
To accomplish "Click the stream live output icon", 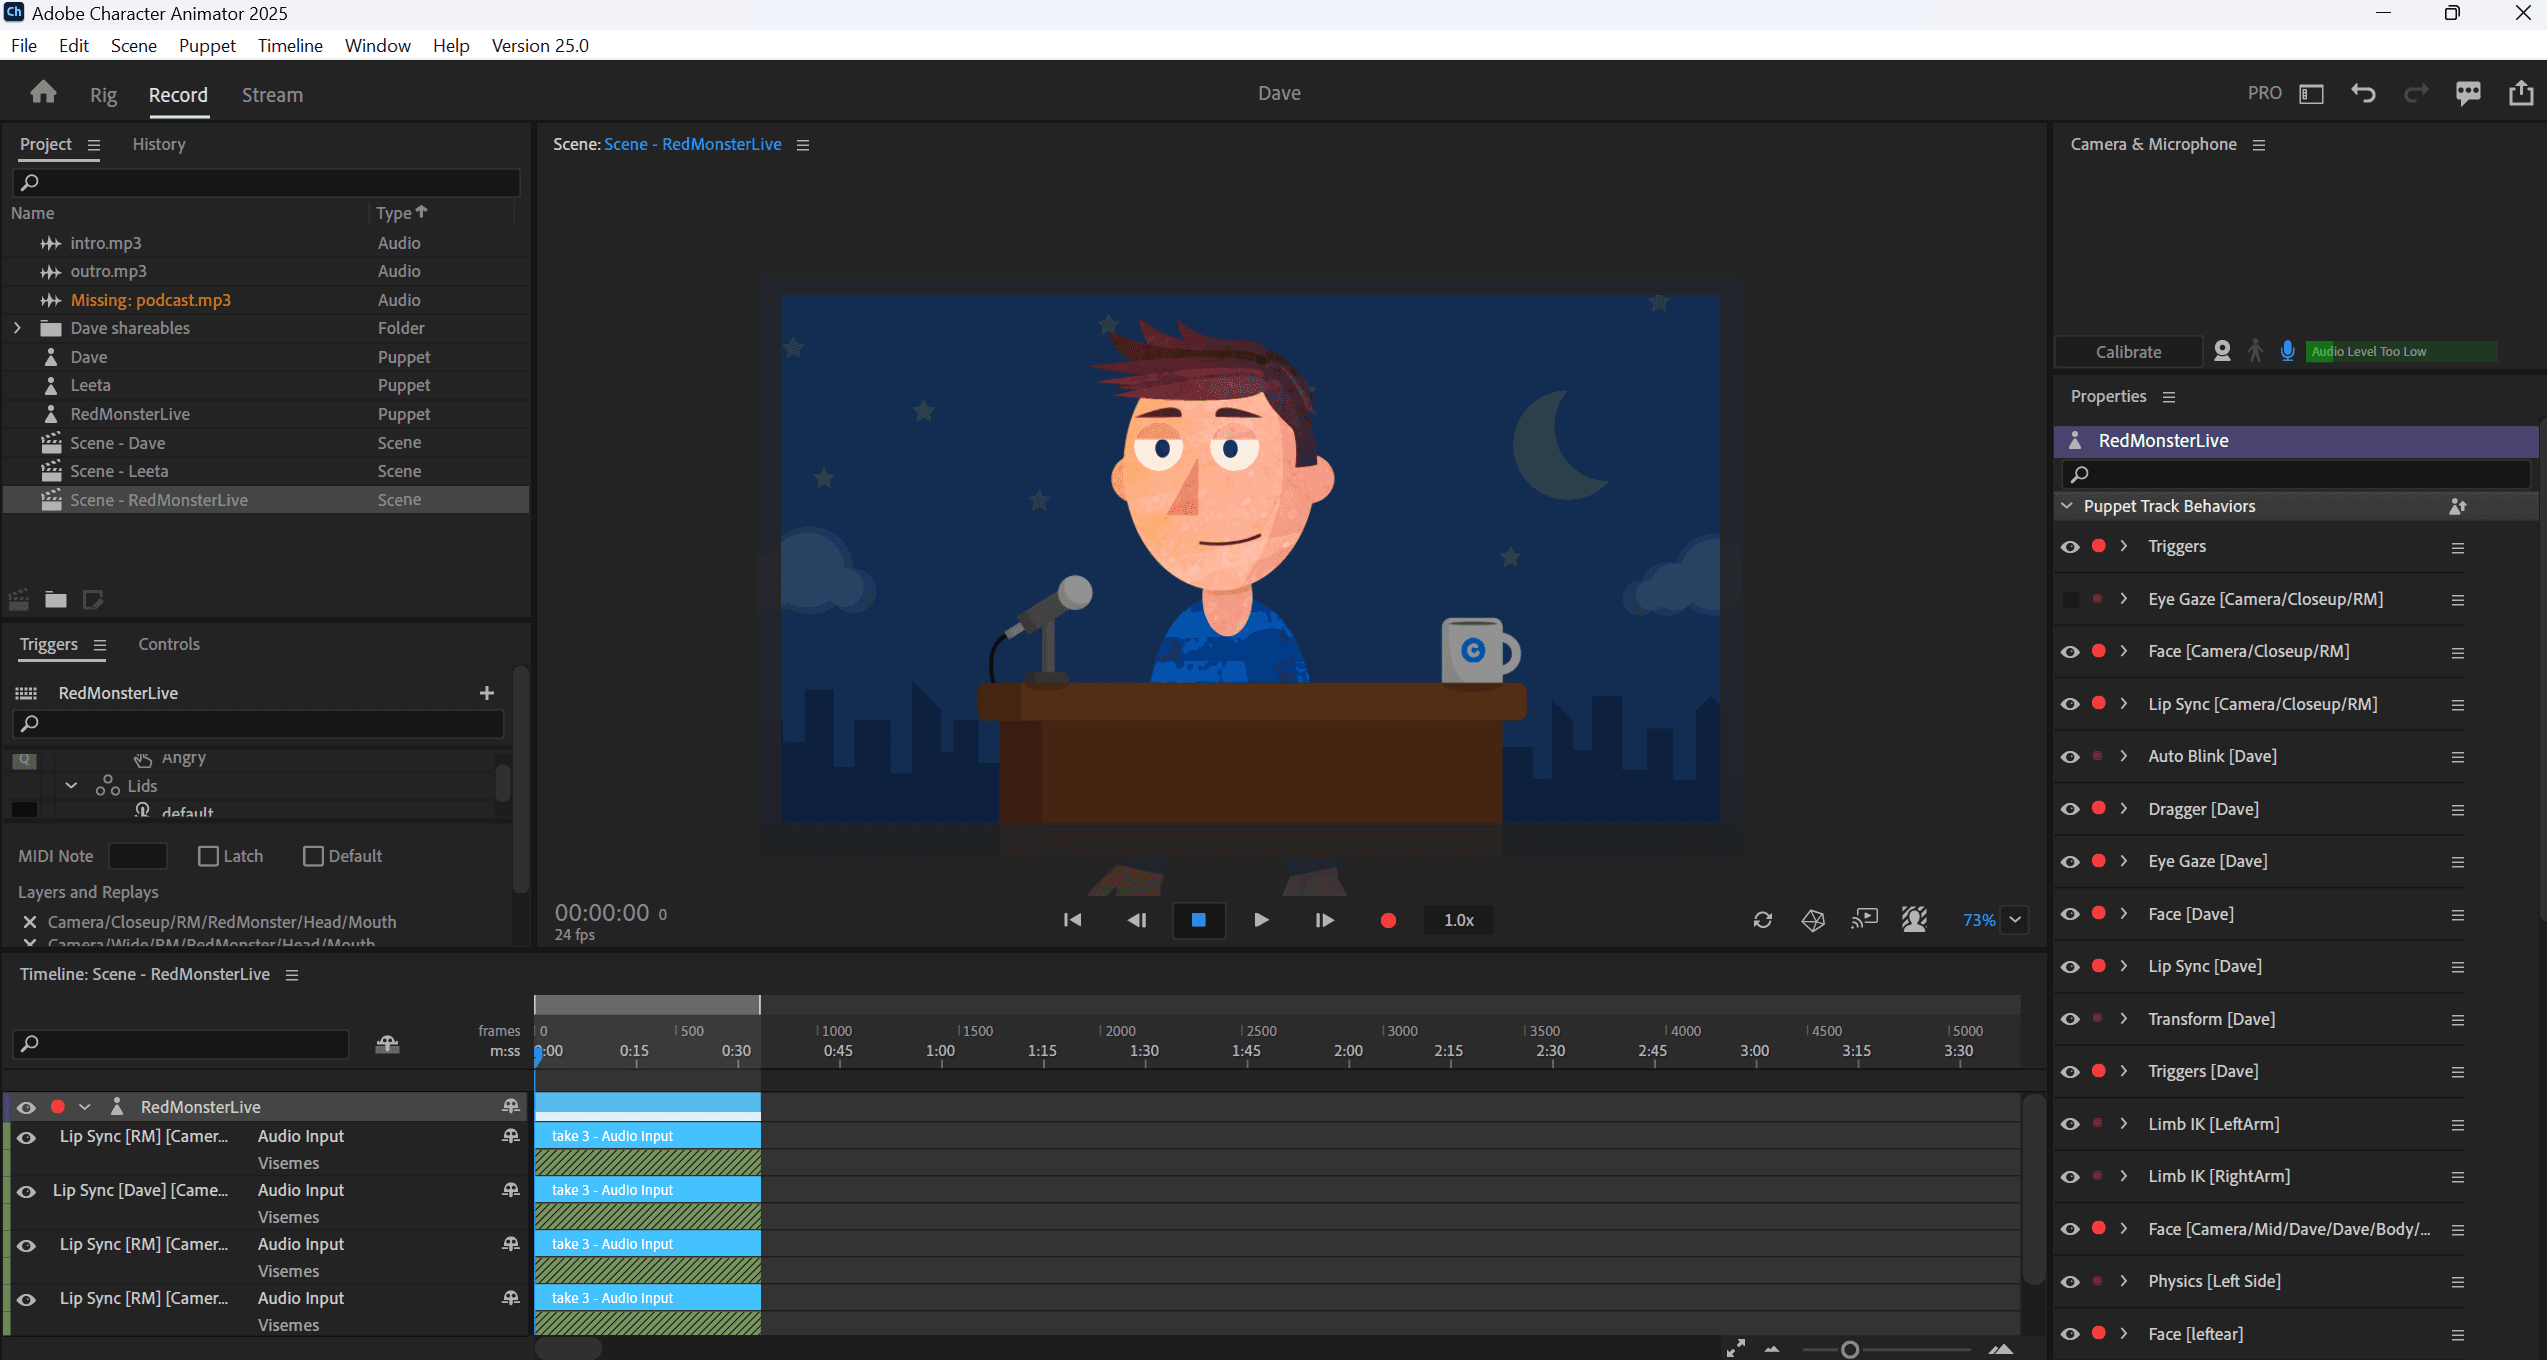I will tap(1864, 919).
